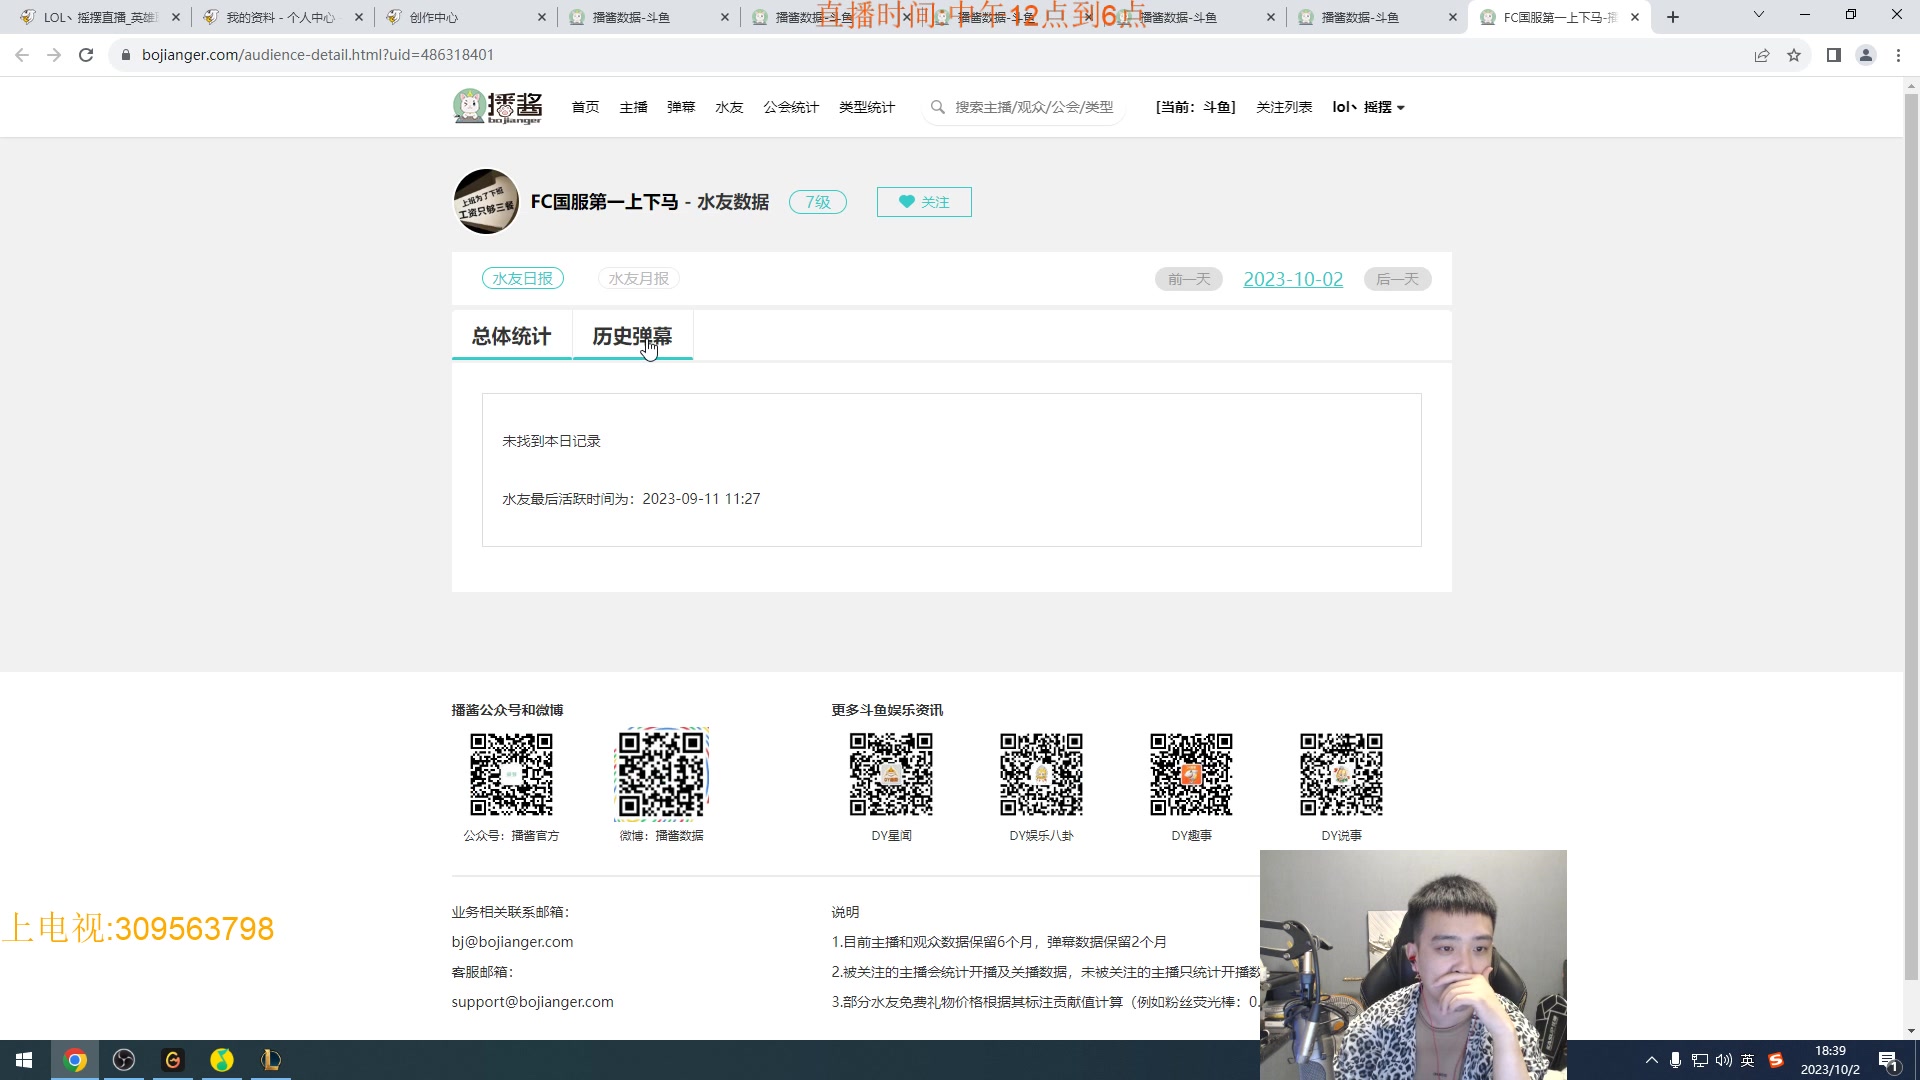Open the browser tab search chevron
The image size is (1920, 1080).
click(1757, 16)
